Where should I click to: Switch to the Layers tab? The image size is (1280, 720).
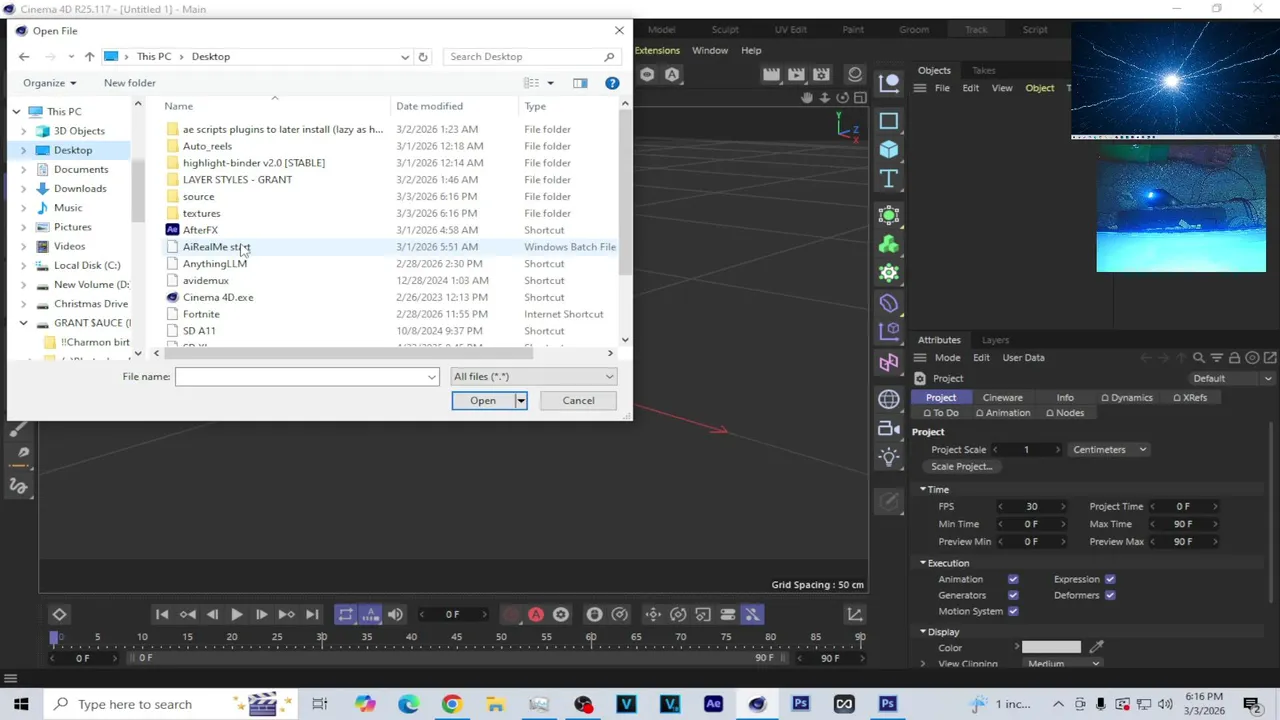(995, 340)
